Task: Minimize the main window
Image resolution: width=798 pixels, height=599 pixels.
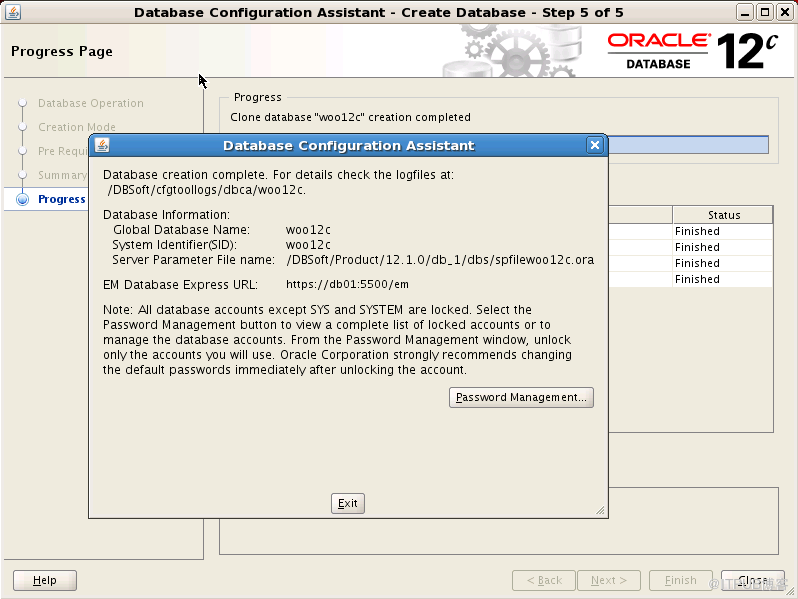Action: click(745, 12)
